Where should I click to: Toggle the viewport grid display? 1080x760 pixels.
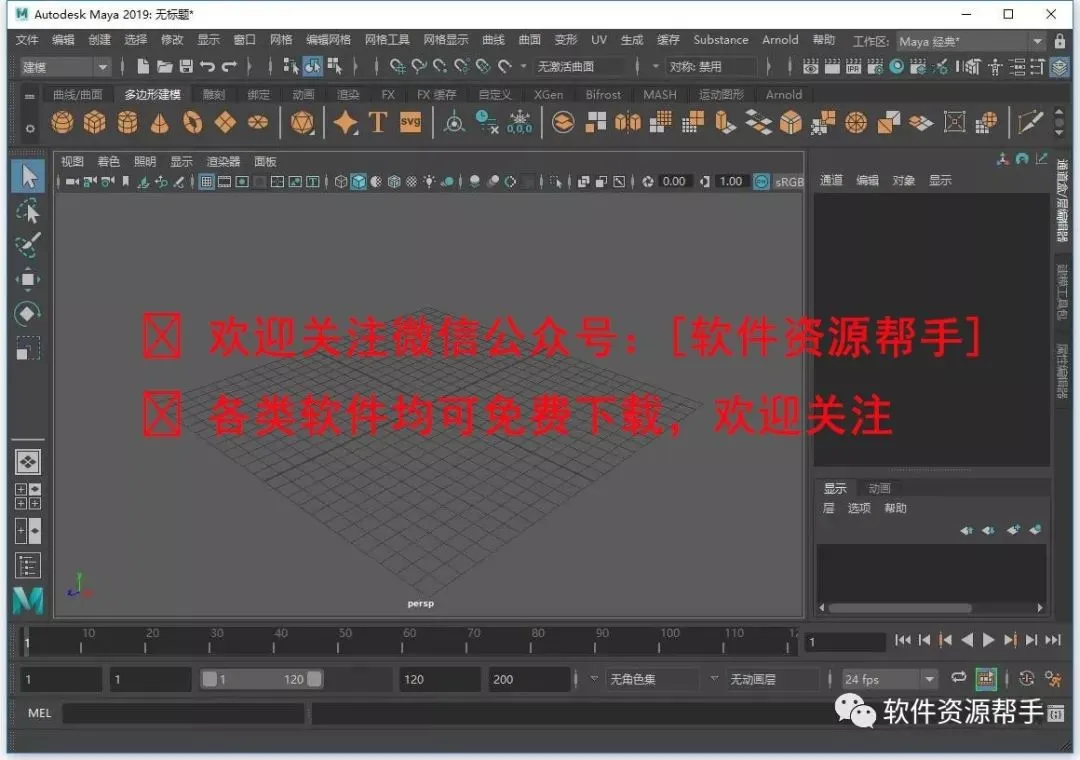(x=207, y=182)
